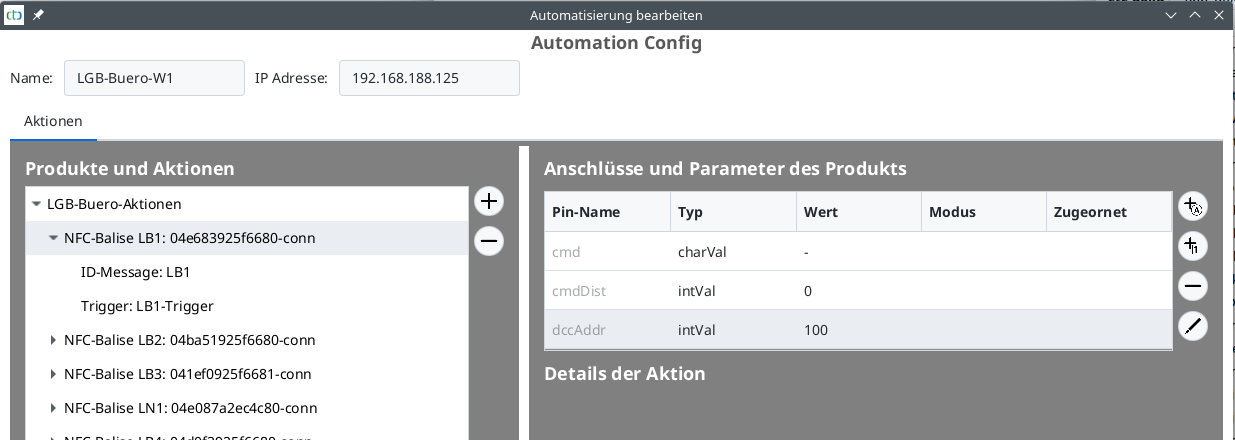Click the pencil edit button
This screenshot has height=440, width=1235.
1192,326
